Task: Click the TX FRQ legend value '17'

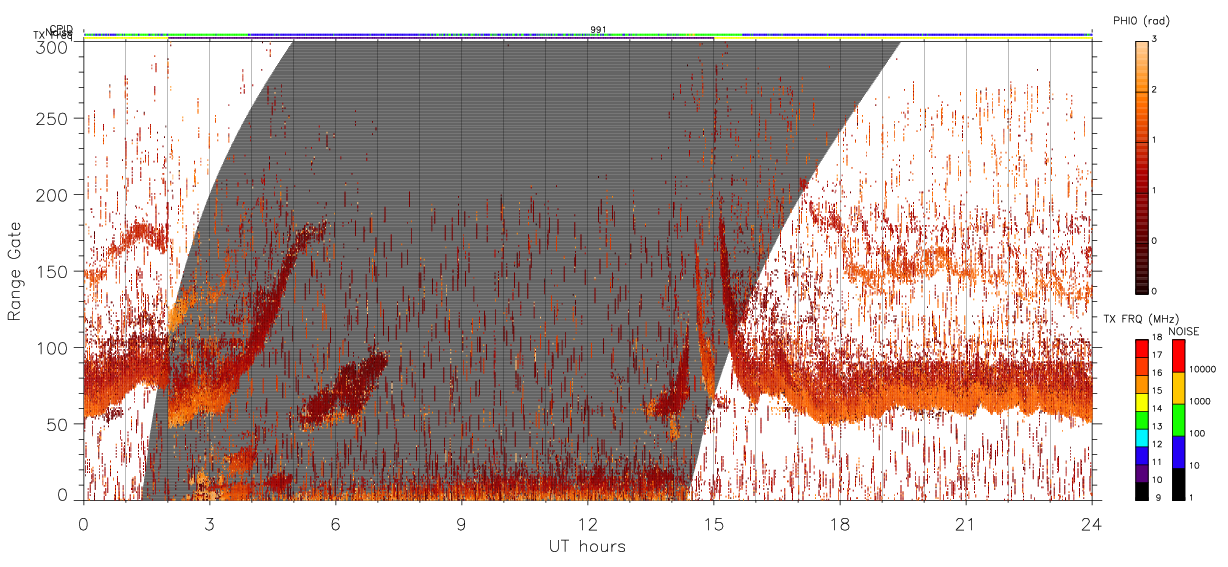Action: 1157,355
